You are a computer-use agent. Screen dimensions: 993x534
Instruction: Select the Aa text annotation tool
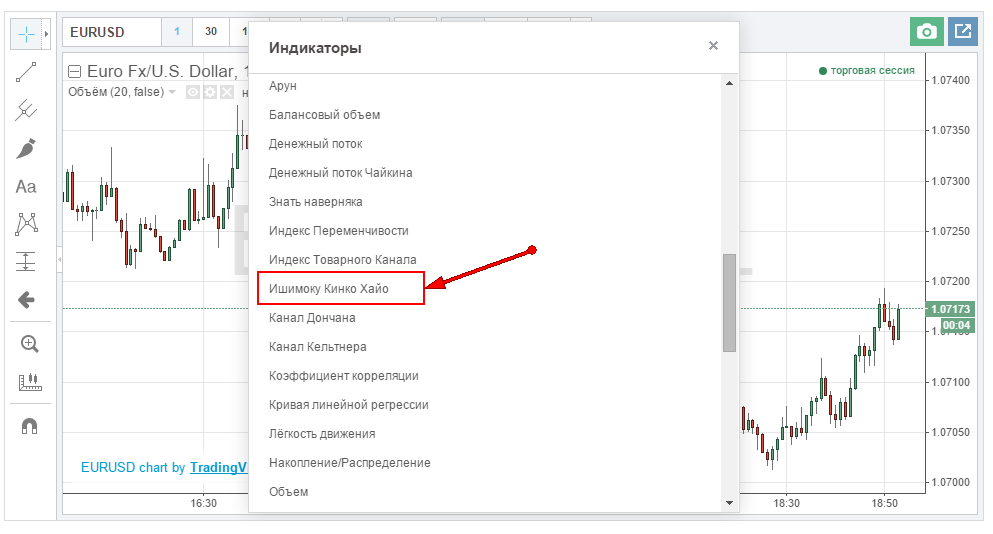click(x=26, y=186)
